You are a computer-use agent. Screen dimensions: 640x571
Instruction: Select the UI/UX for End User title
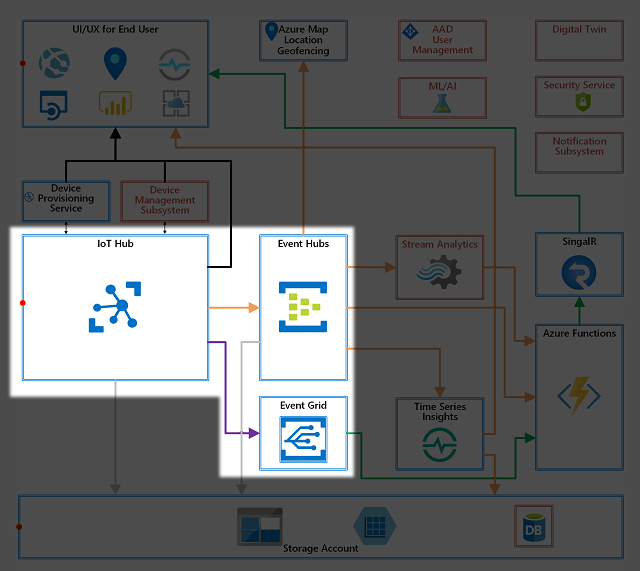[x=115, y=29]
